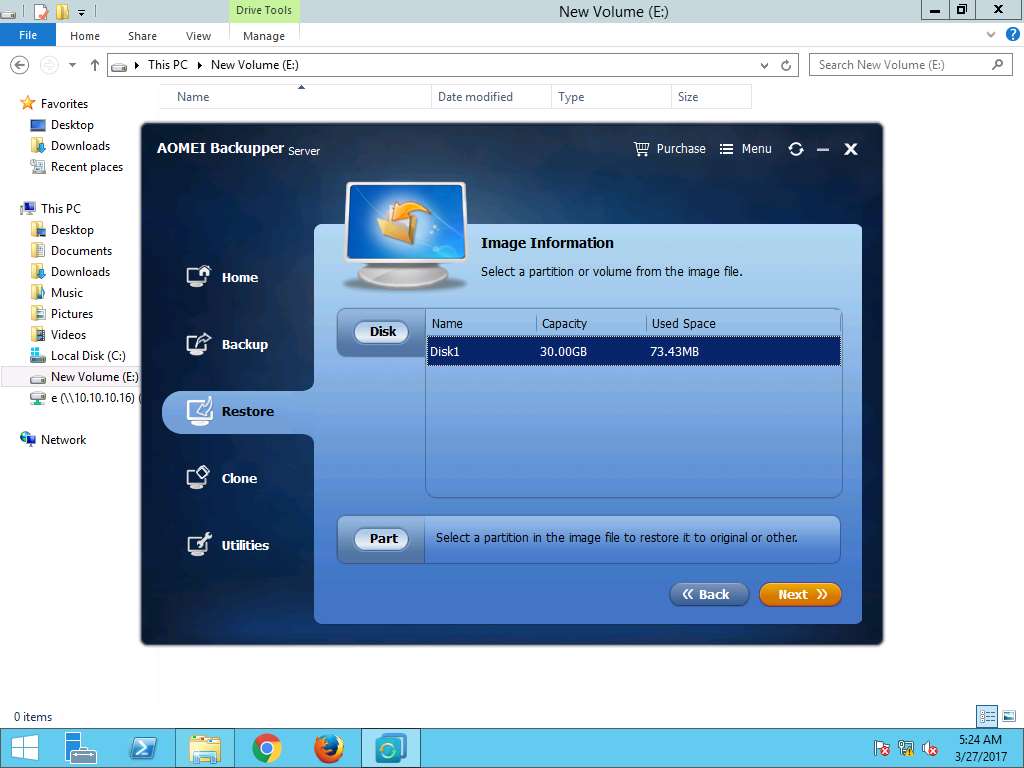The width and height of the screenshot is (1024, 768).
Task: Open the Share ribbon tab in Explorer
Action: pyautogui.click(x=142, y=36)
